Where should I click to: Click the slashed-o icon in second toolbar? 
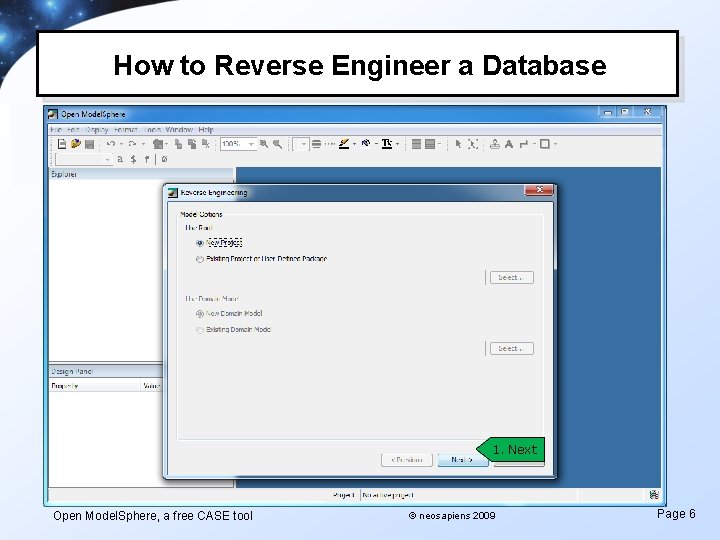164,159
